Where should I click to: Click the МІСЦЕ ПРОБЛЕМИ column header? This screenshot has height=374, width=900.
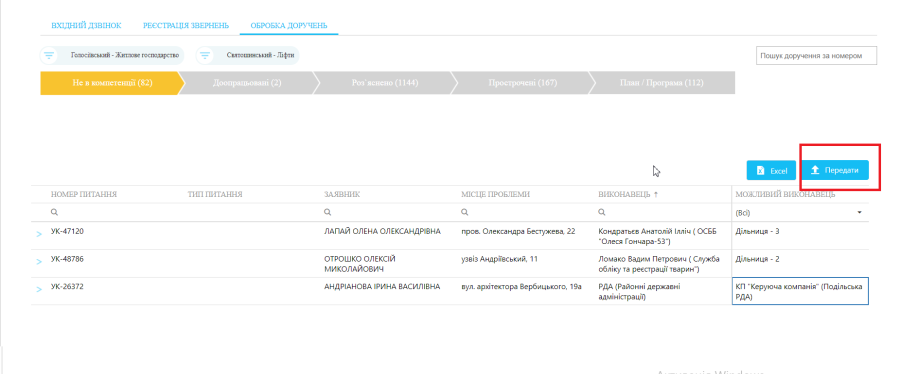pos(495,194)
